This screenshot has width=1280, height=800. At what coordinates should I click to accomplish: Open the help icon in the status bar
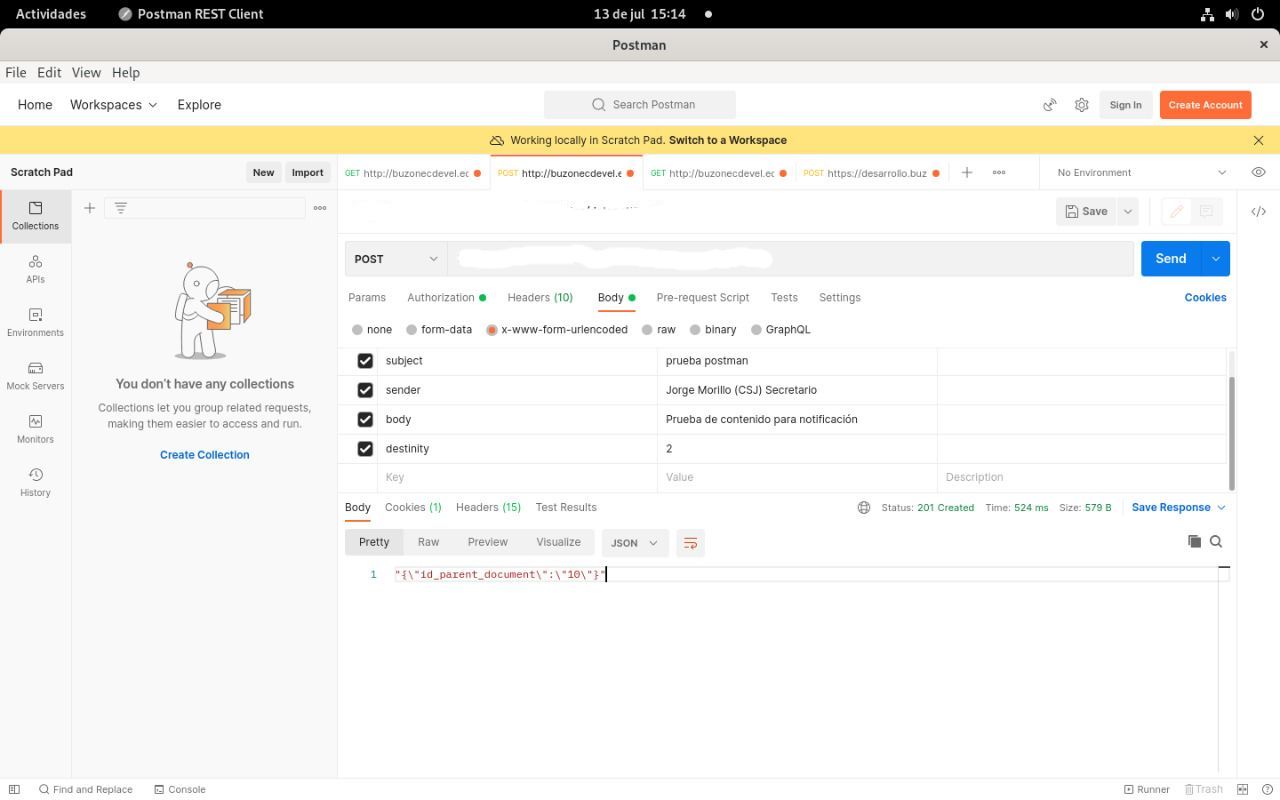coord(1267,789)
